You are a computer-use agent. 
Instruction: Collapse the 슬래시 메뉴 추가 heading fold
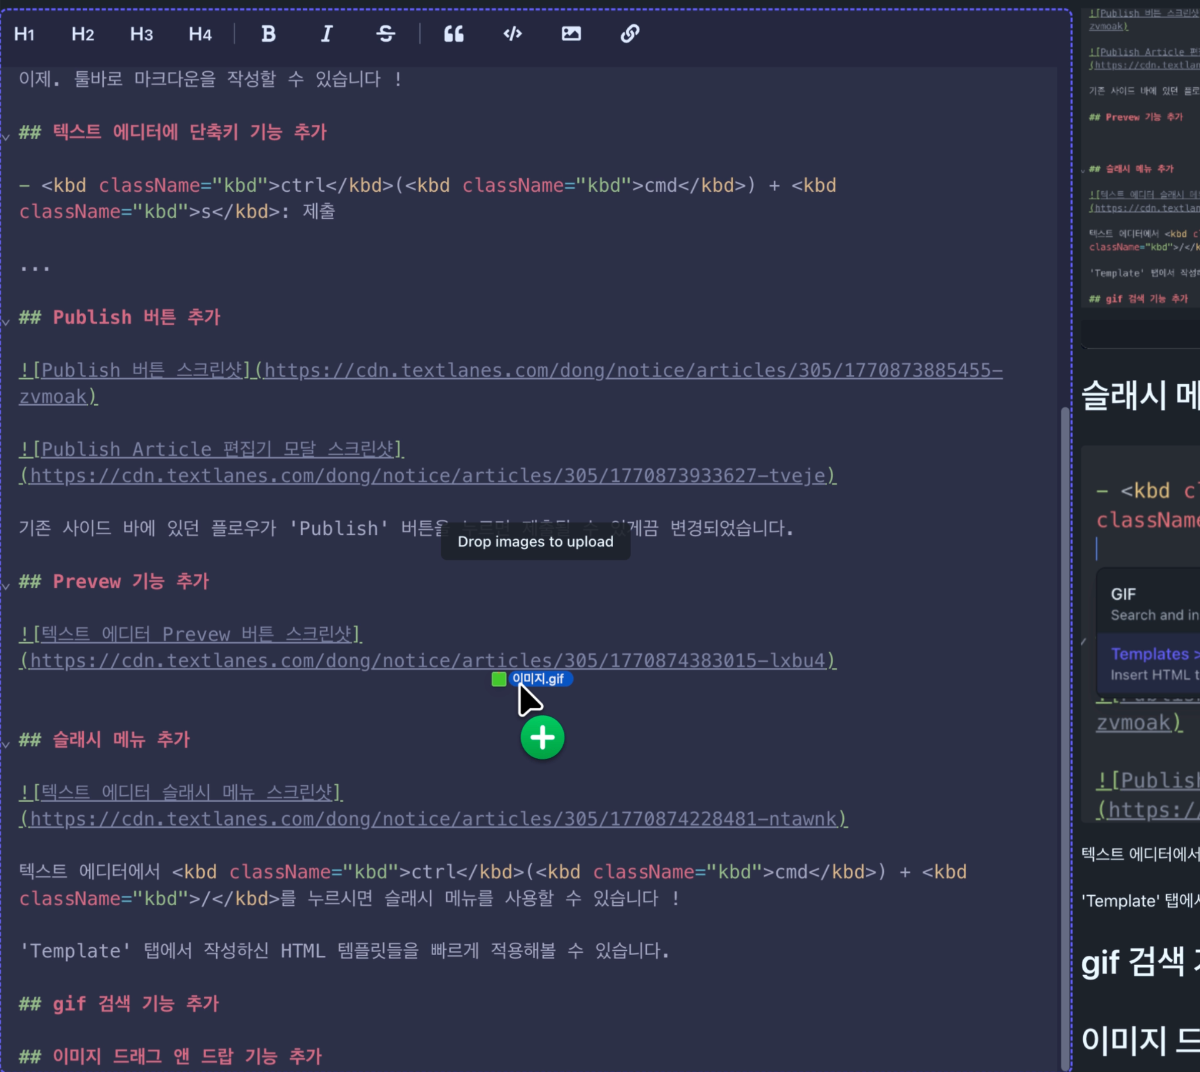pos(6,743)
